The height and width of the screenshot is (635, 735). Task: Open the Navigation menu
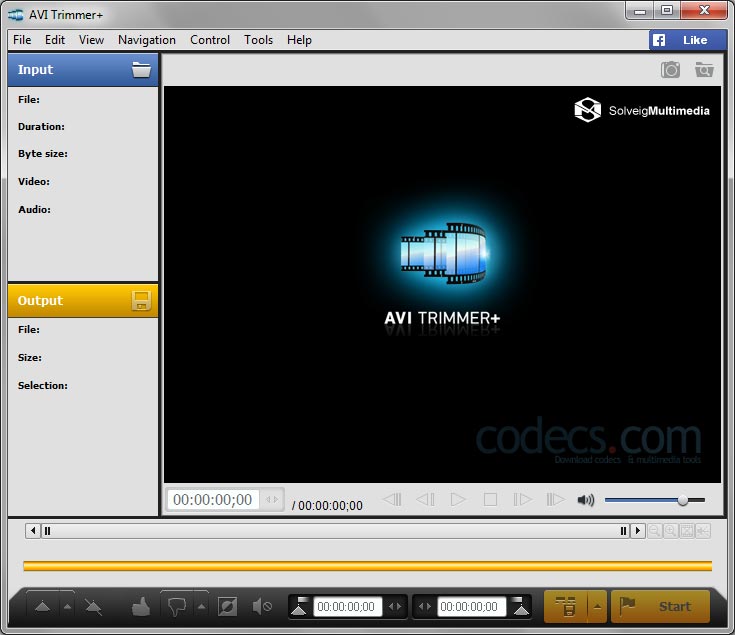(147, 40)
